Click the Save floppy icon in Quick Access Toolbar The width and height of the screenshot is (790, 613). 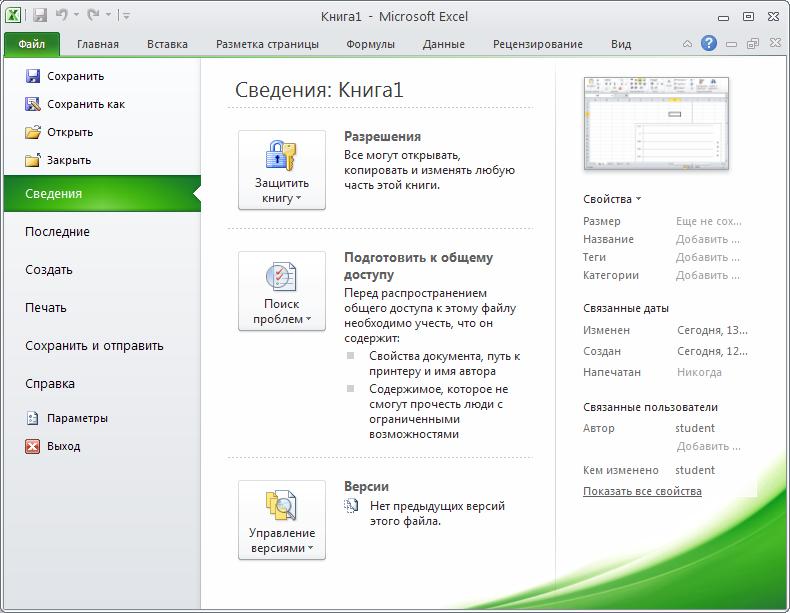click(40, 15)
